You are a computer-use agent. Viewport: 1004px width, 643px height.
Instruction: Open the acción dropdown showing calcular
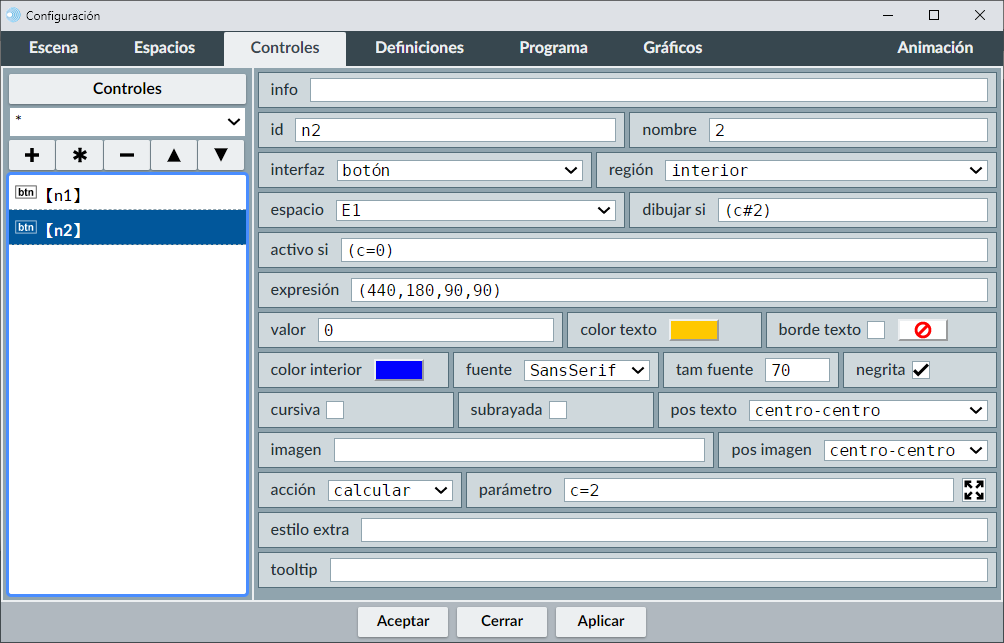click(x=390, y=490)
